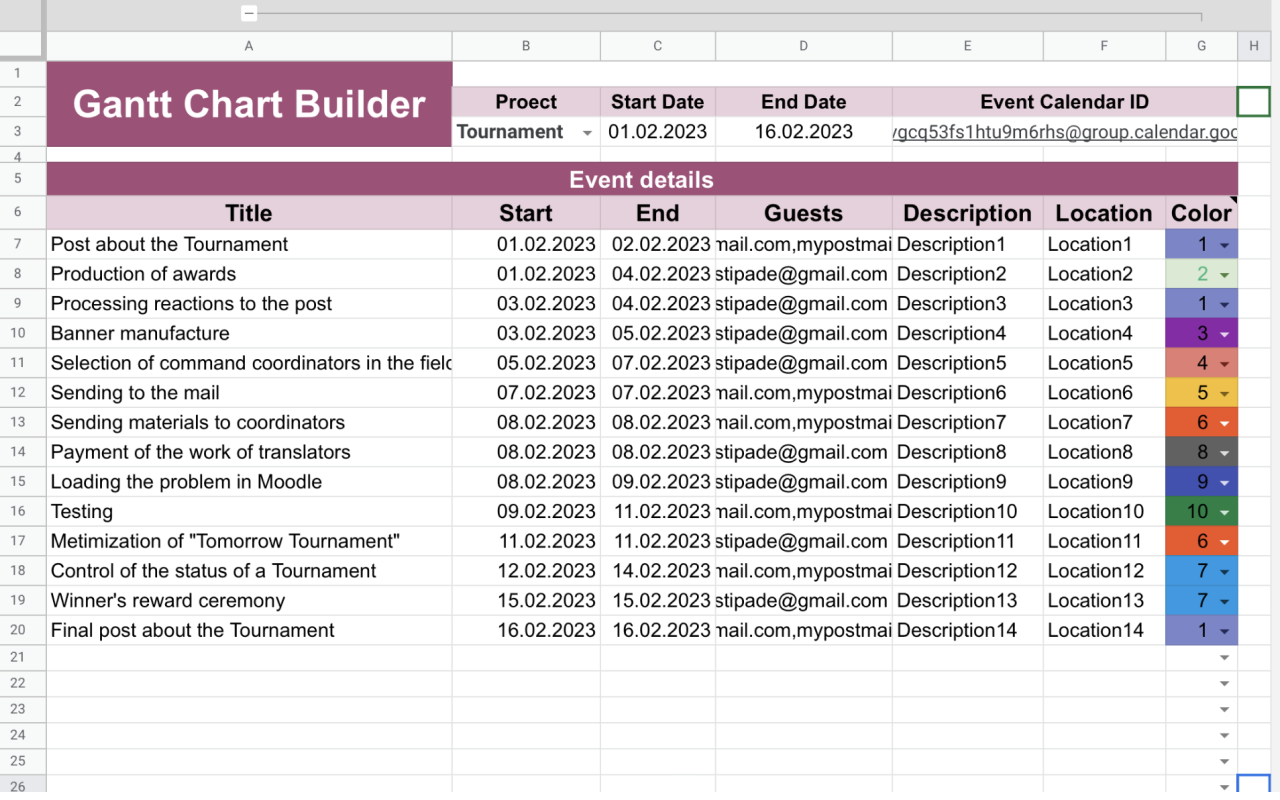The width and height of the screenshot is (1280, 800).
Task: Select the Start Date value 01.02.2023
Action: [x=657, y=131]
